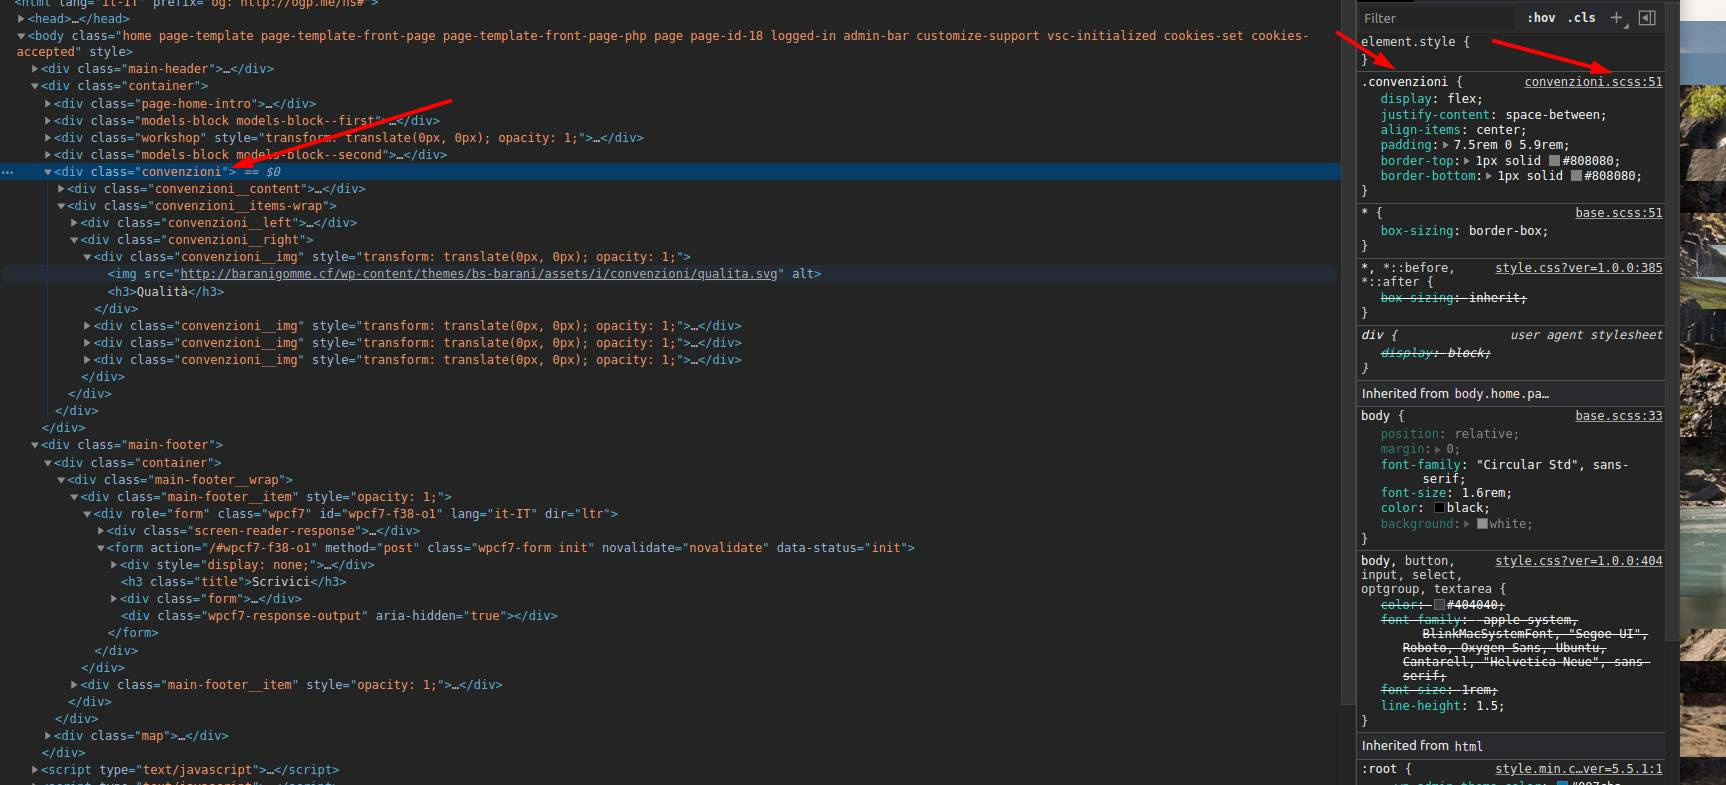Click the .convenzioni selector text
The height and width of the screenshot is (785, 1726).
[1404, 82]
